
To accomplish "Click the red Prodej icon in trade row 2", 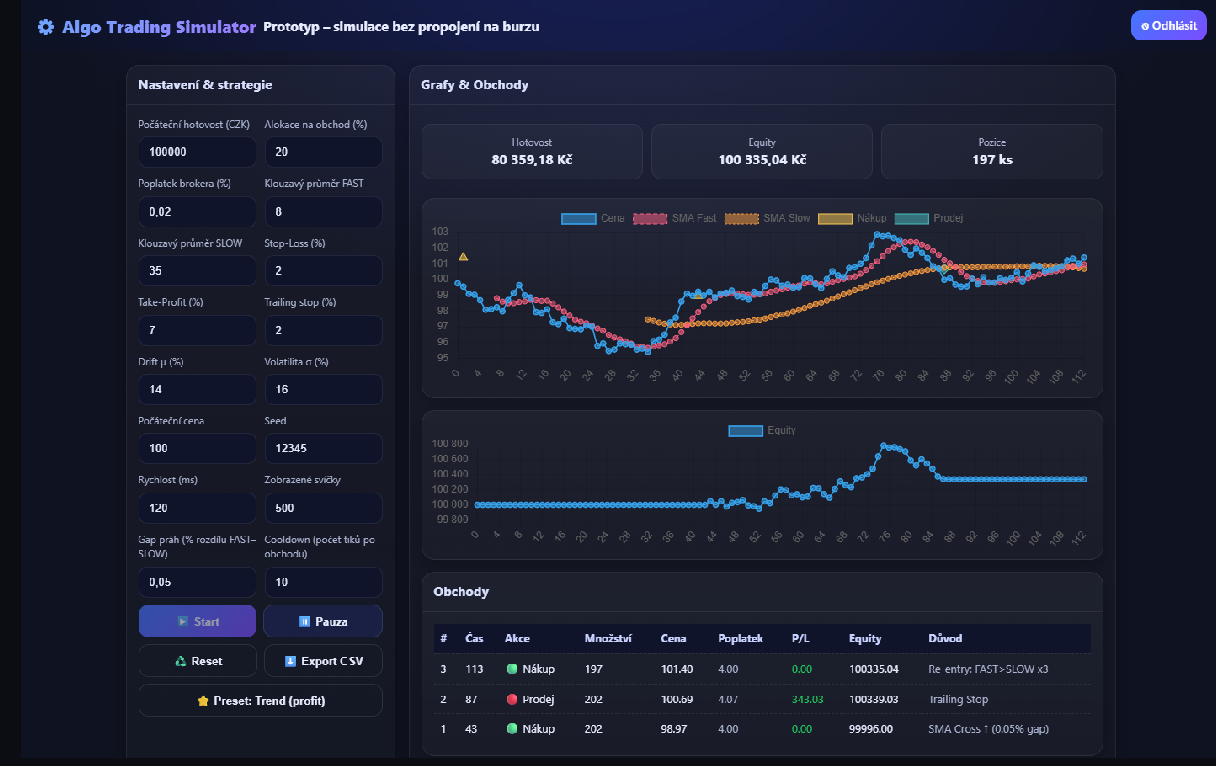I will 511,699.
